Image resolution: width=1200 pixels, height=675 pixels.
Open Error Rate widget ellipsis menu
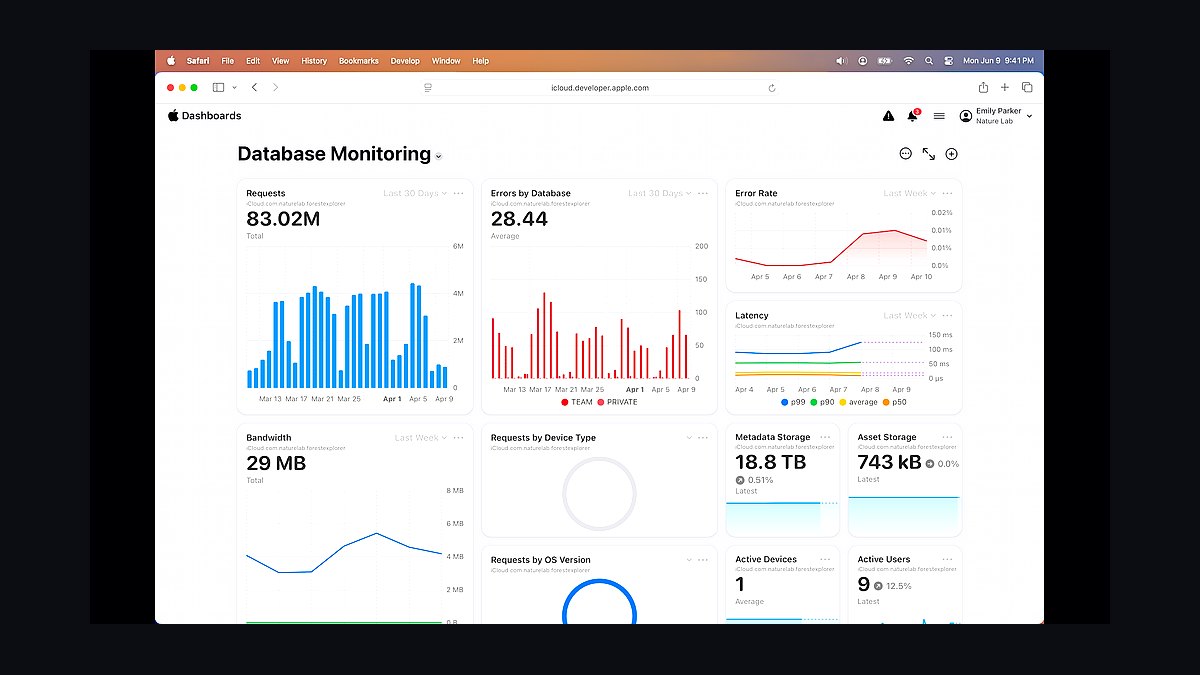click(x=948, y=193)
